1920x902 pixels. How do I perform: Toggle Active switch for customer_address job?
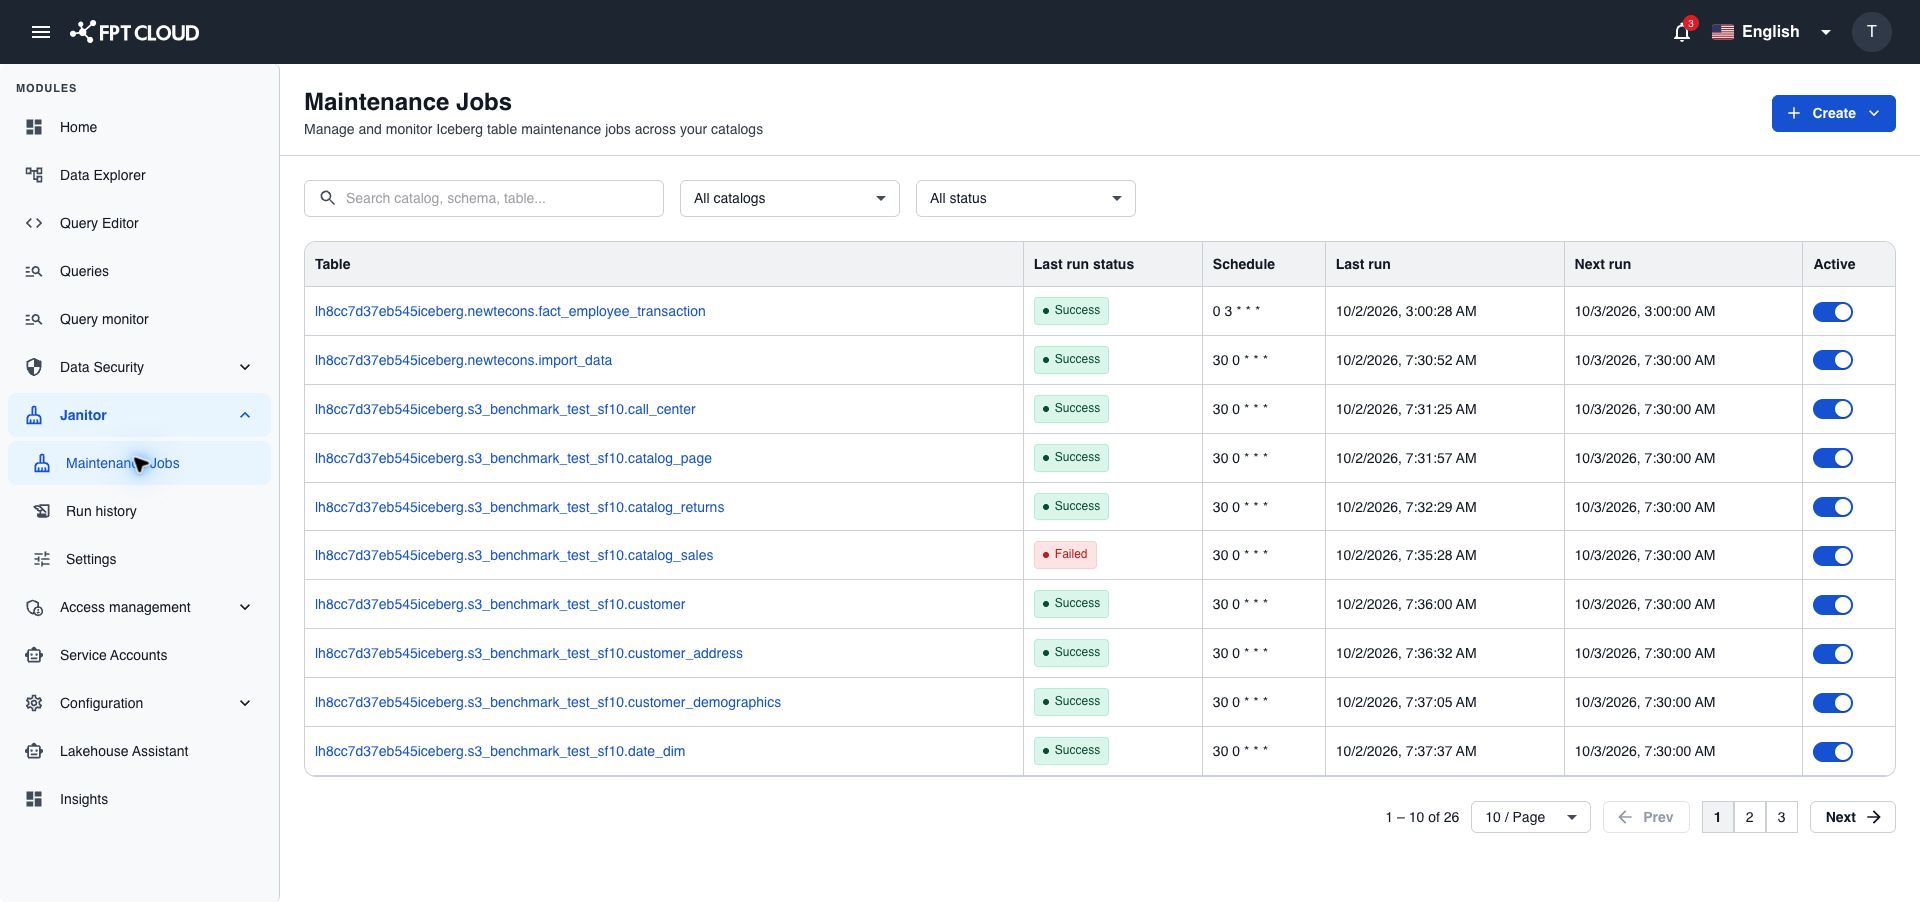tap(1832, 654)
